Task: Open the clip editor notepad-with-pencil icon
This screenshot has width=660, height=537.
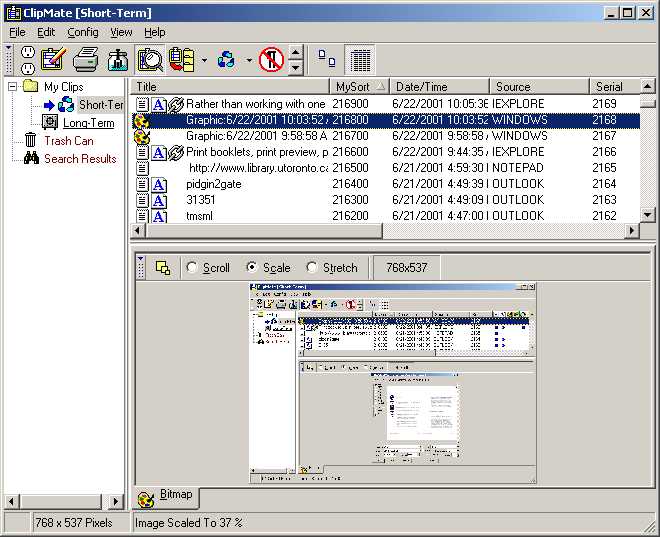Action: [x=53, y=59]
